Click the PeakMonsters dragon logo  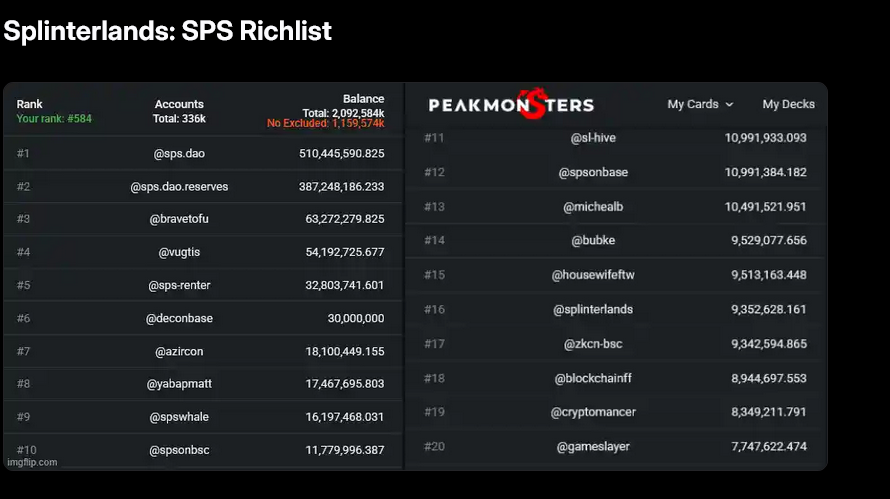pyautogui.click(x=511, y=104)
